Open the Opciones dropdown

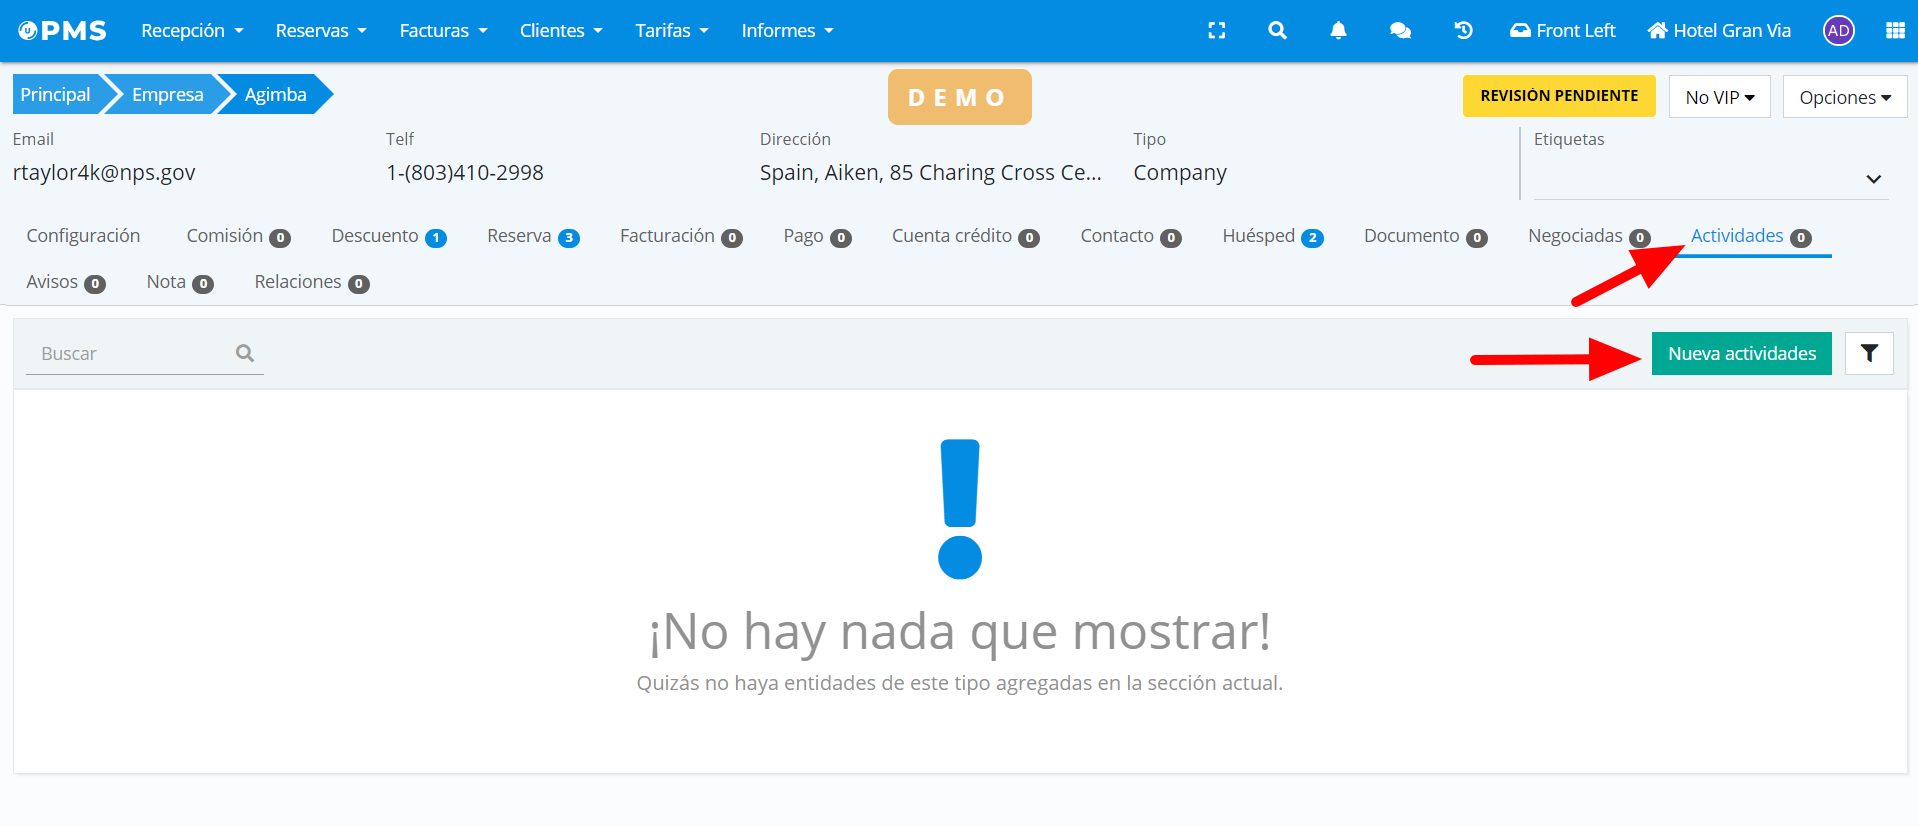[x=1844, y=97]
